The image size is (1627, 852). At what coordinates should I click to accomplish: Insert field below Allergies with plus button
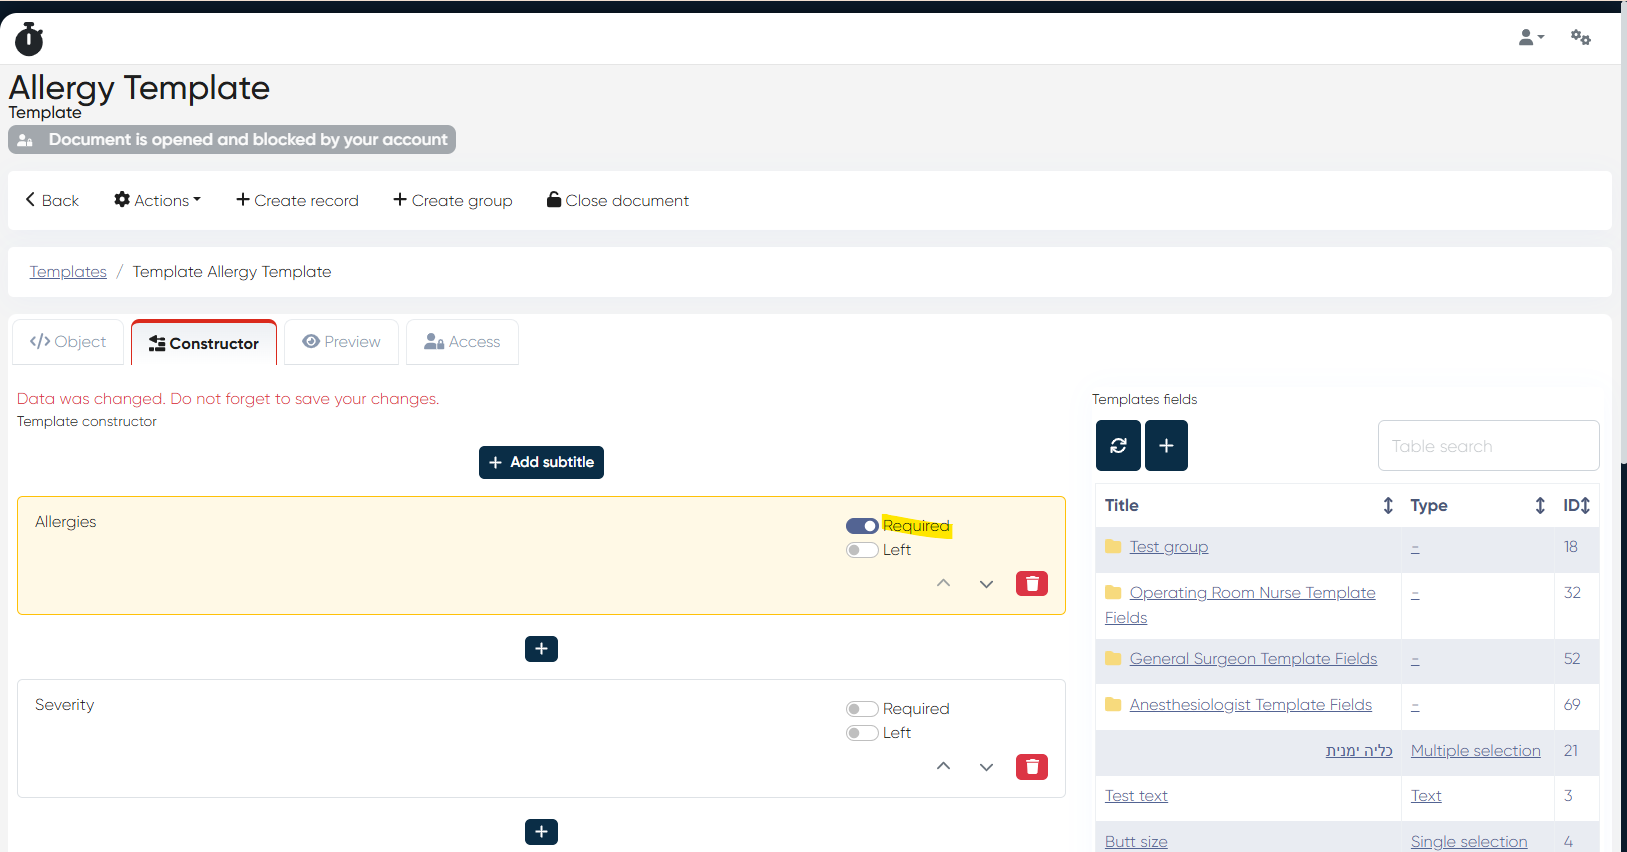[541, 649]
